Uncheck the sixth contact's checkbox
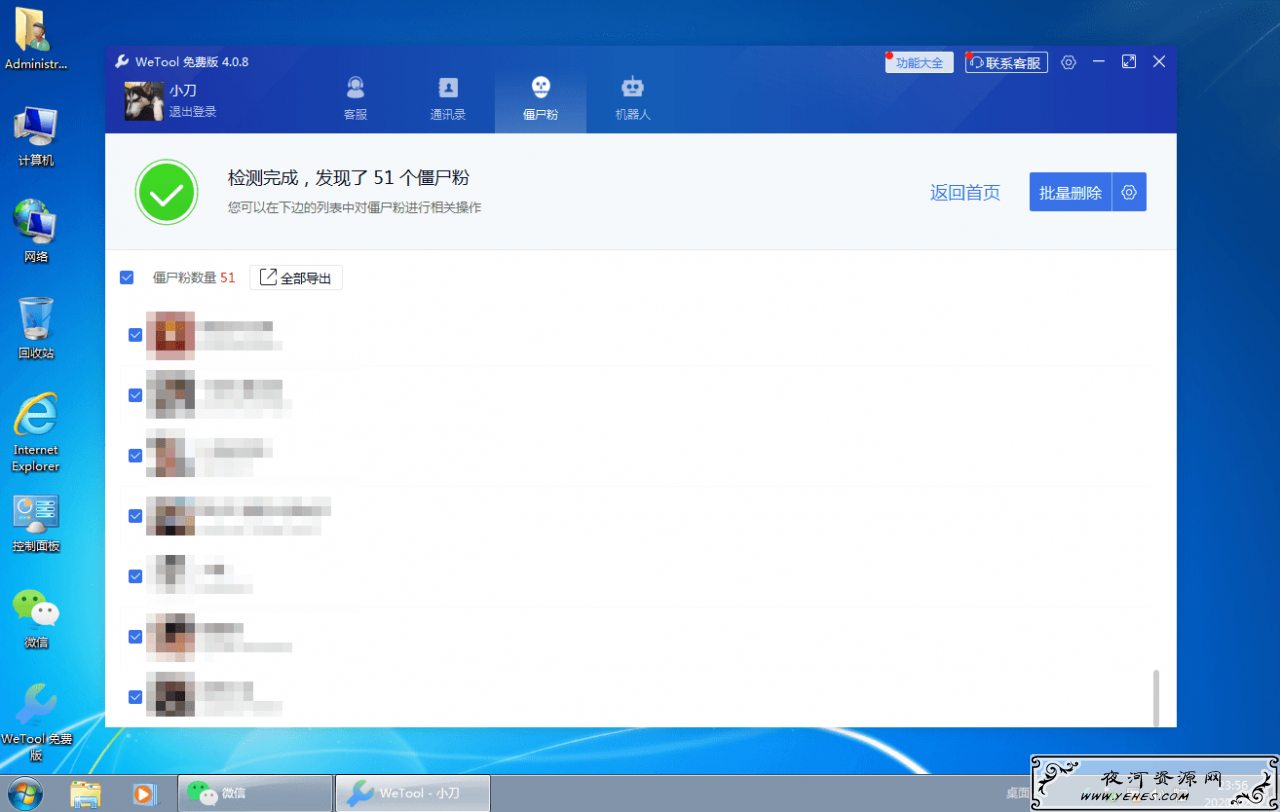Screen dimensions: 1280x812 pyautogui.click(x=135, y=636)
